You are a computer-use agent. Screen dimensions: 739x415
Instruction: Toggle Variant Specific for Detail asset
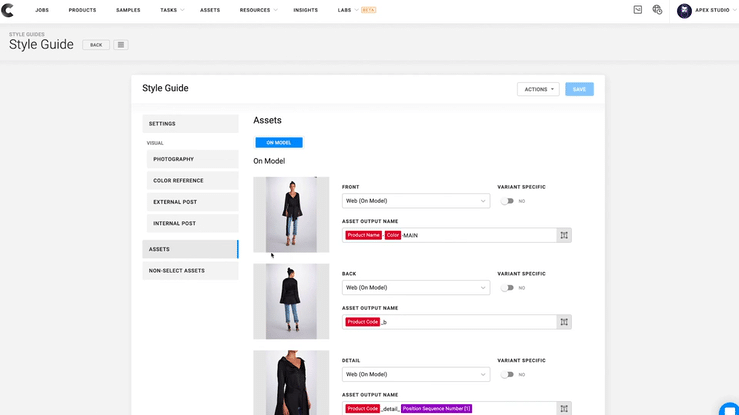click(x=508, y=375)
